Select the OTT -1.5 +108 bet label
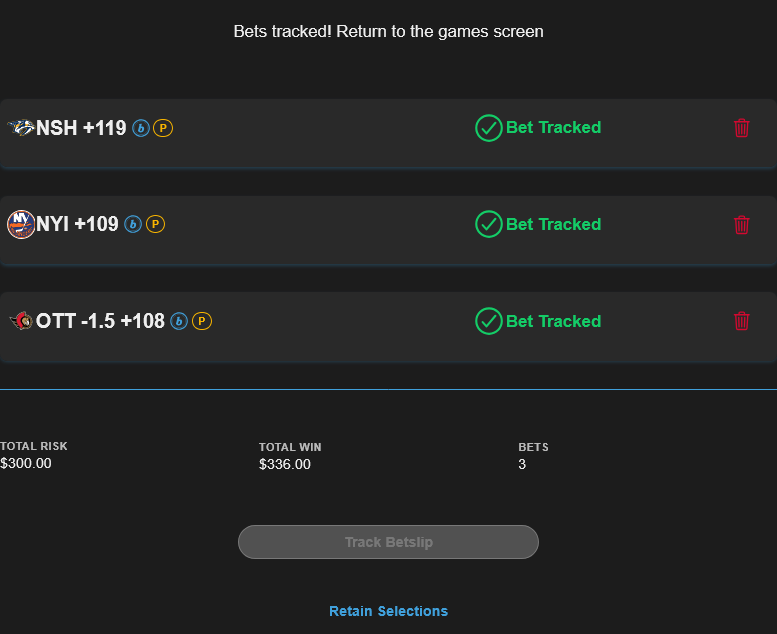The image size is (777, 634). 100,321
